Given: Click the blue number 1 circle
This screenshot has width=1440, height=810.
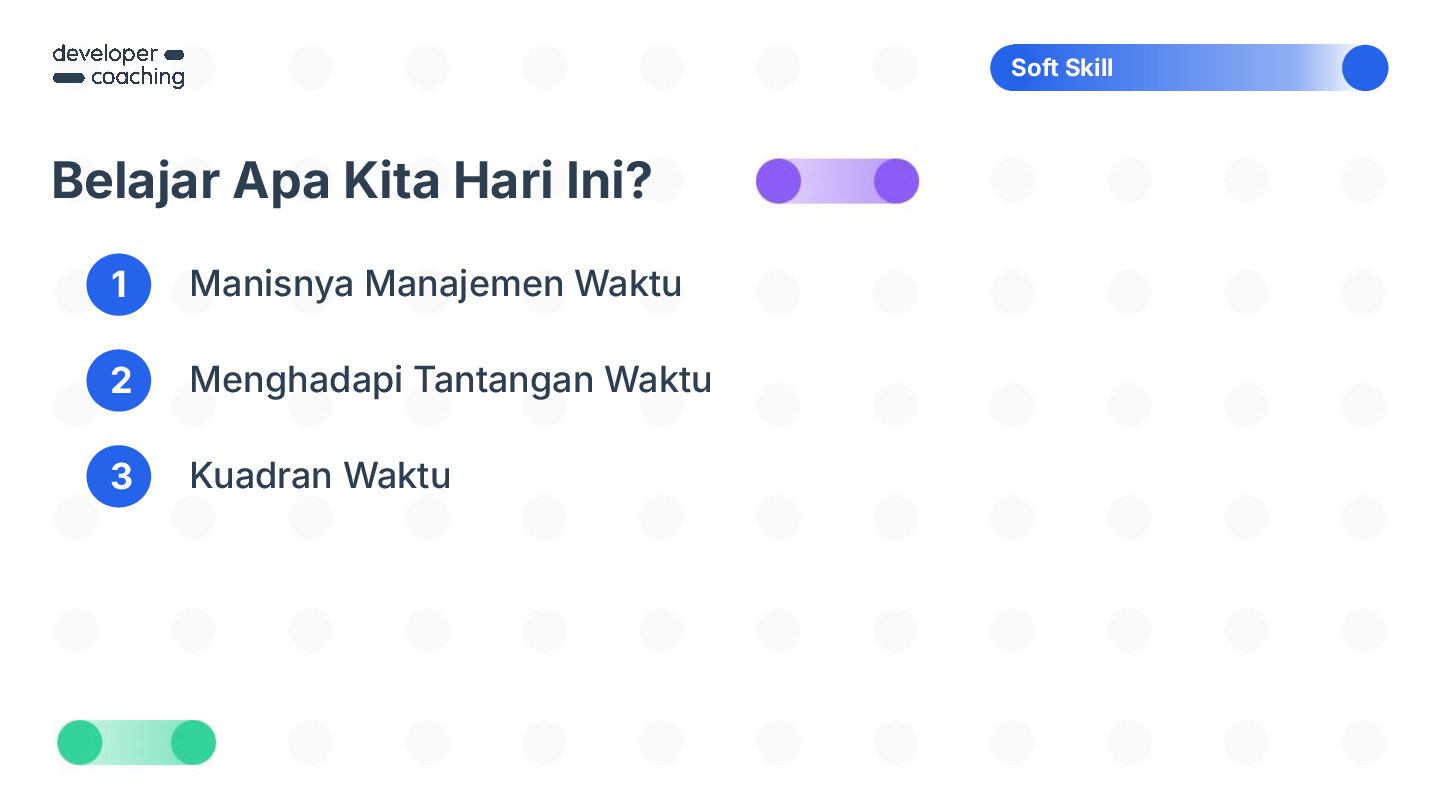Looking at the screenshot, I should point(119,284).
